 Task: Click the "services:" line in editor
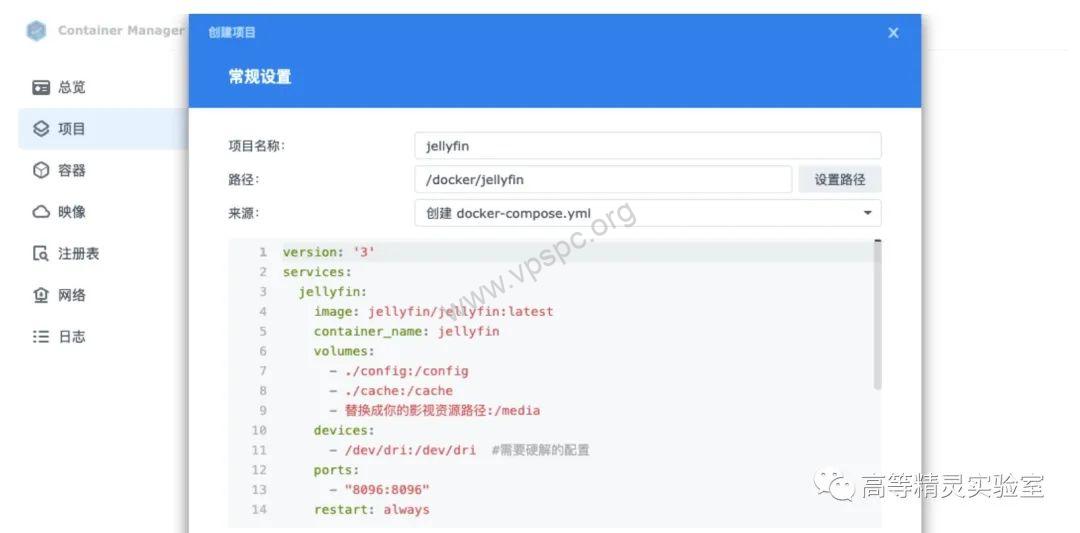tap(317, 272)
